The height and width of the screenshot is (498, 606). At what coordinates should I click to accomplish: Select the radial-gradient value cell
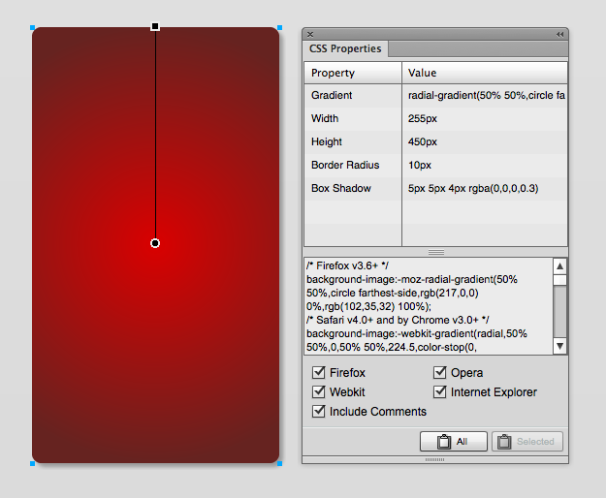point(486,95)
